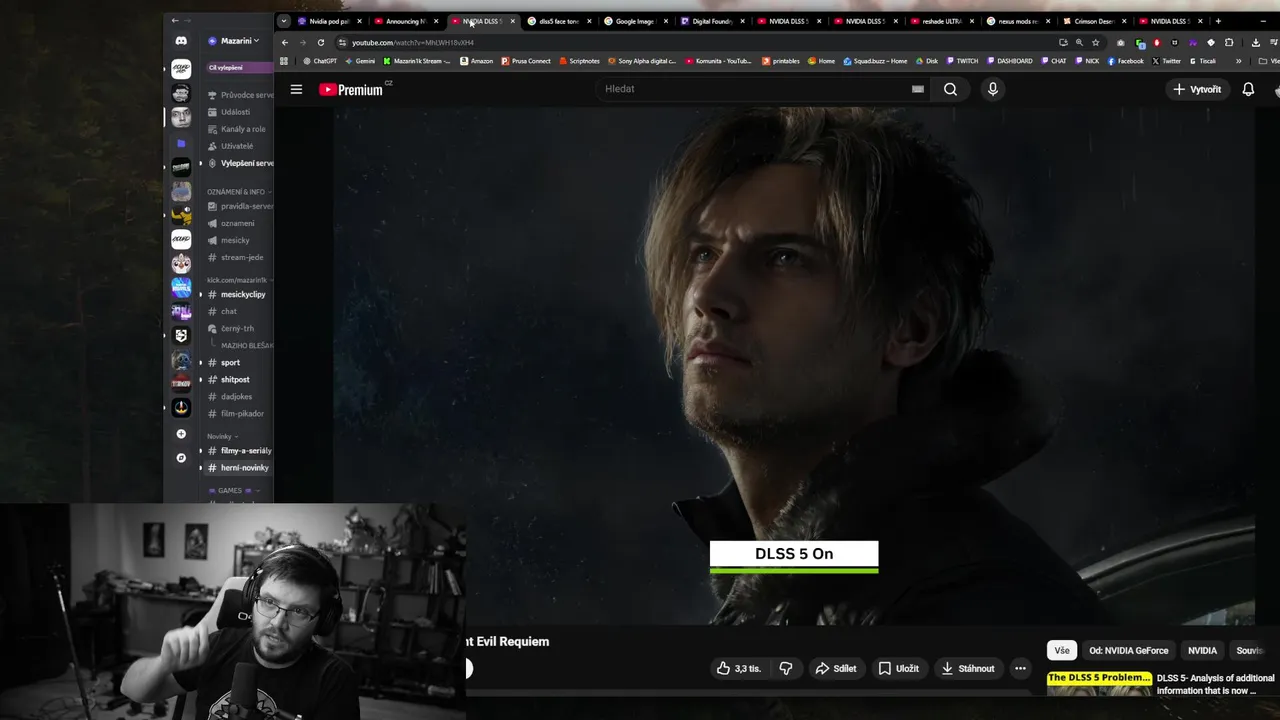The height and width of the screenshot is (720, 1280).
Task: Click the Uložit save button
Action: (x=898, y=668)
